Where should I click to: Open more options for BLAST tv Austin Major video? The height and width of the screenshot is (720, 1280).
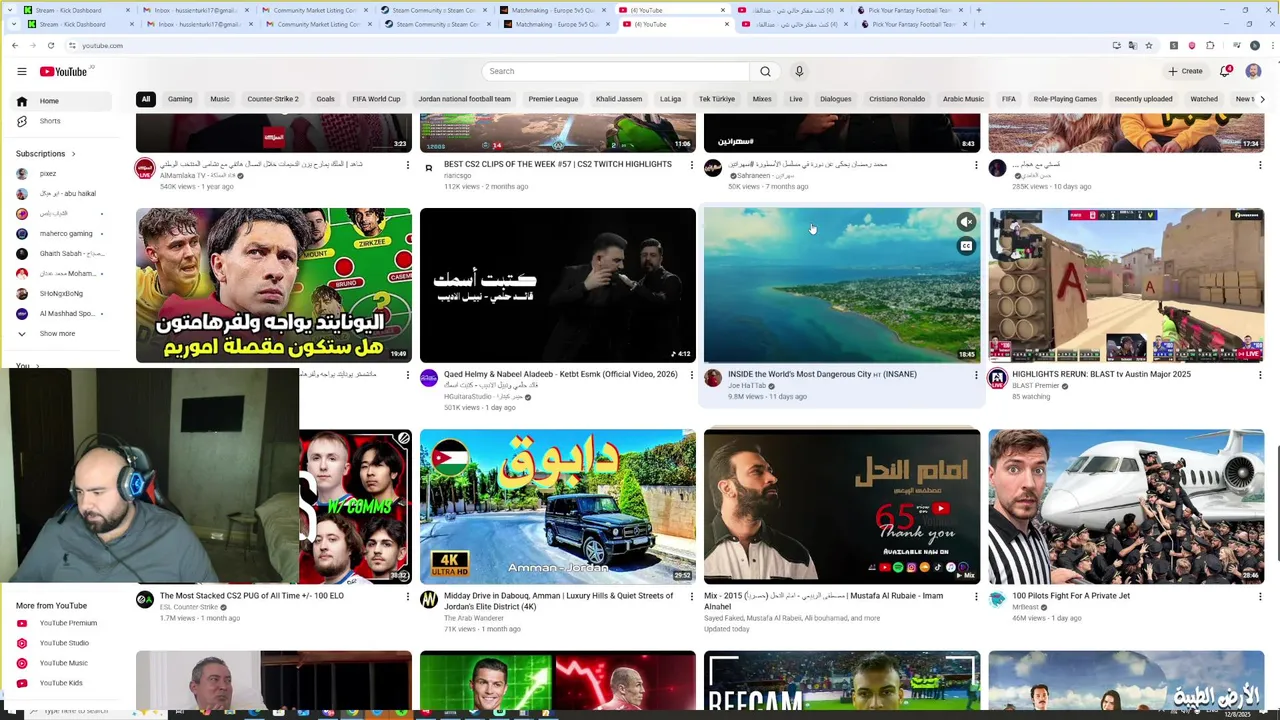point(1260,375)
